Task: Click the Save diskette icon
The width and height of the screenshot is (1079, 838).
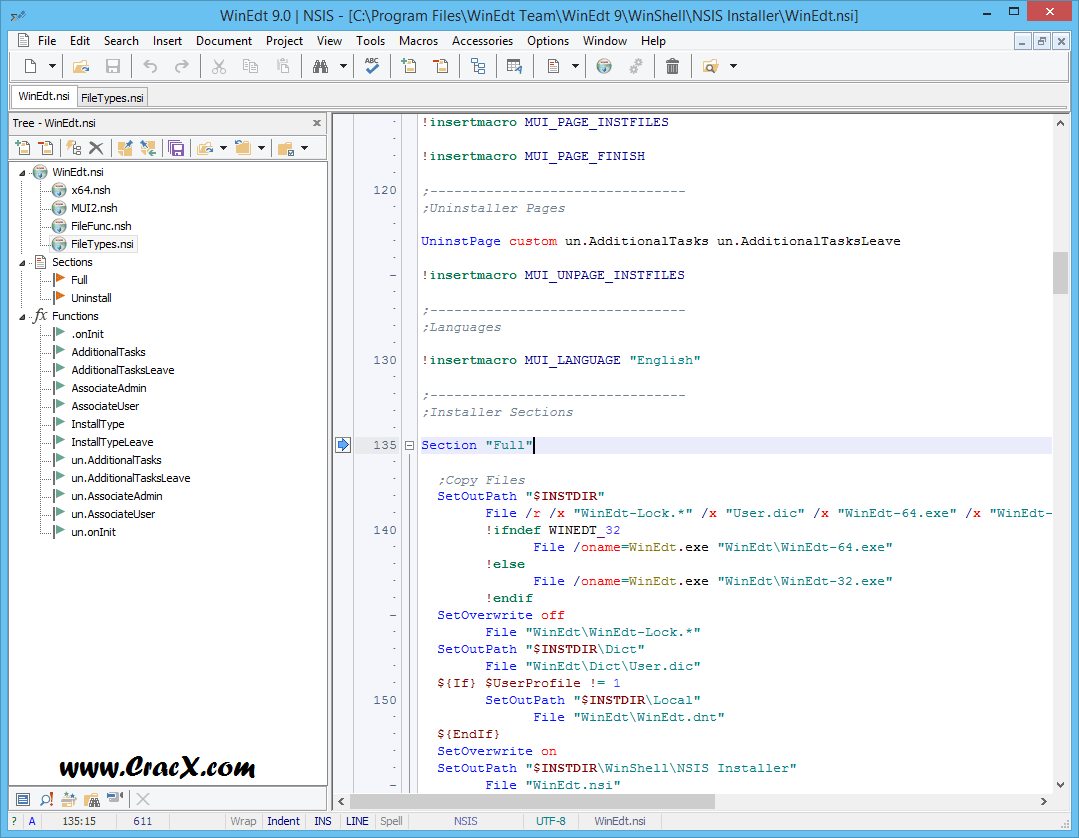Action: coord(113,67)
